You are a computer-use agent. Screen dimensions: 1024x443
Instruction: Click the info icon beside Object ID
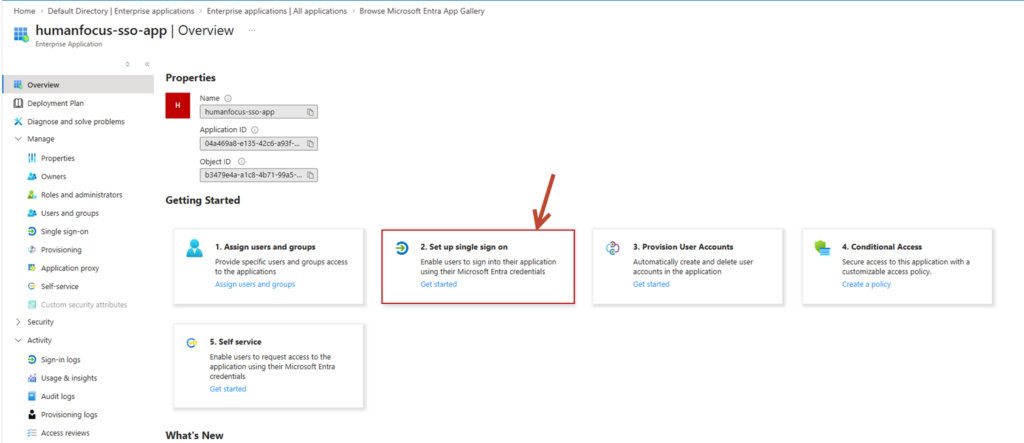(241, 161)
